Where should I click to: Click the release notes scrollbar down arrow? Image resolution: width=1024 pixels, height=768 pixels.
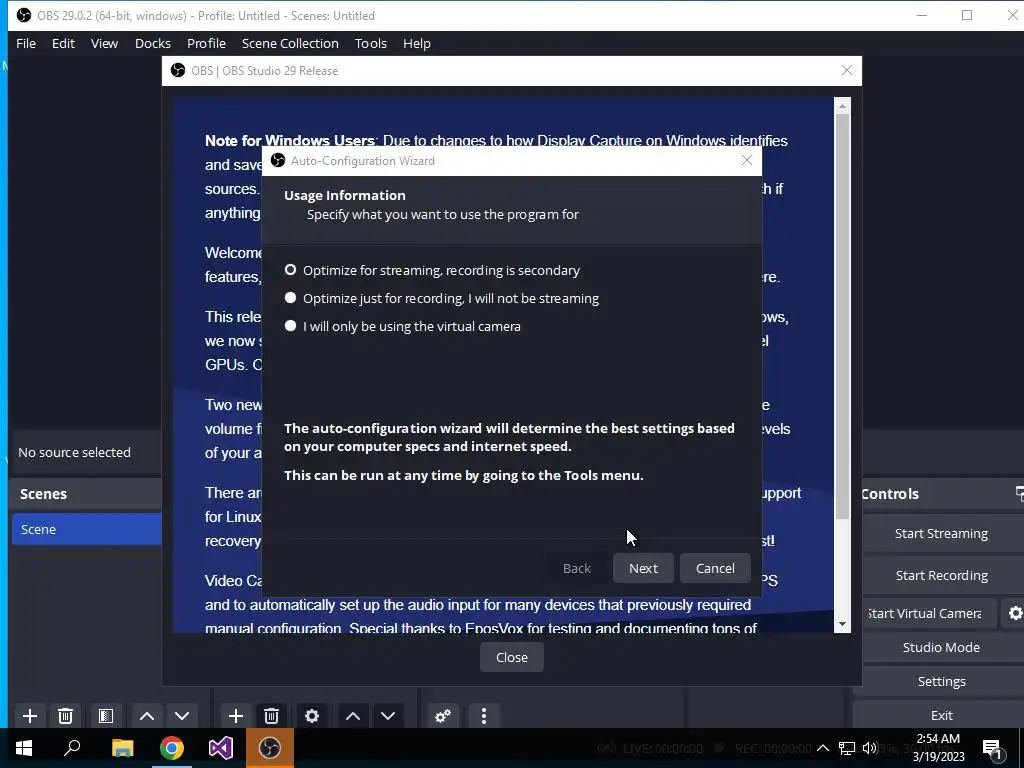(x=842, y=624)
